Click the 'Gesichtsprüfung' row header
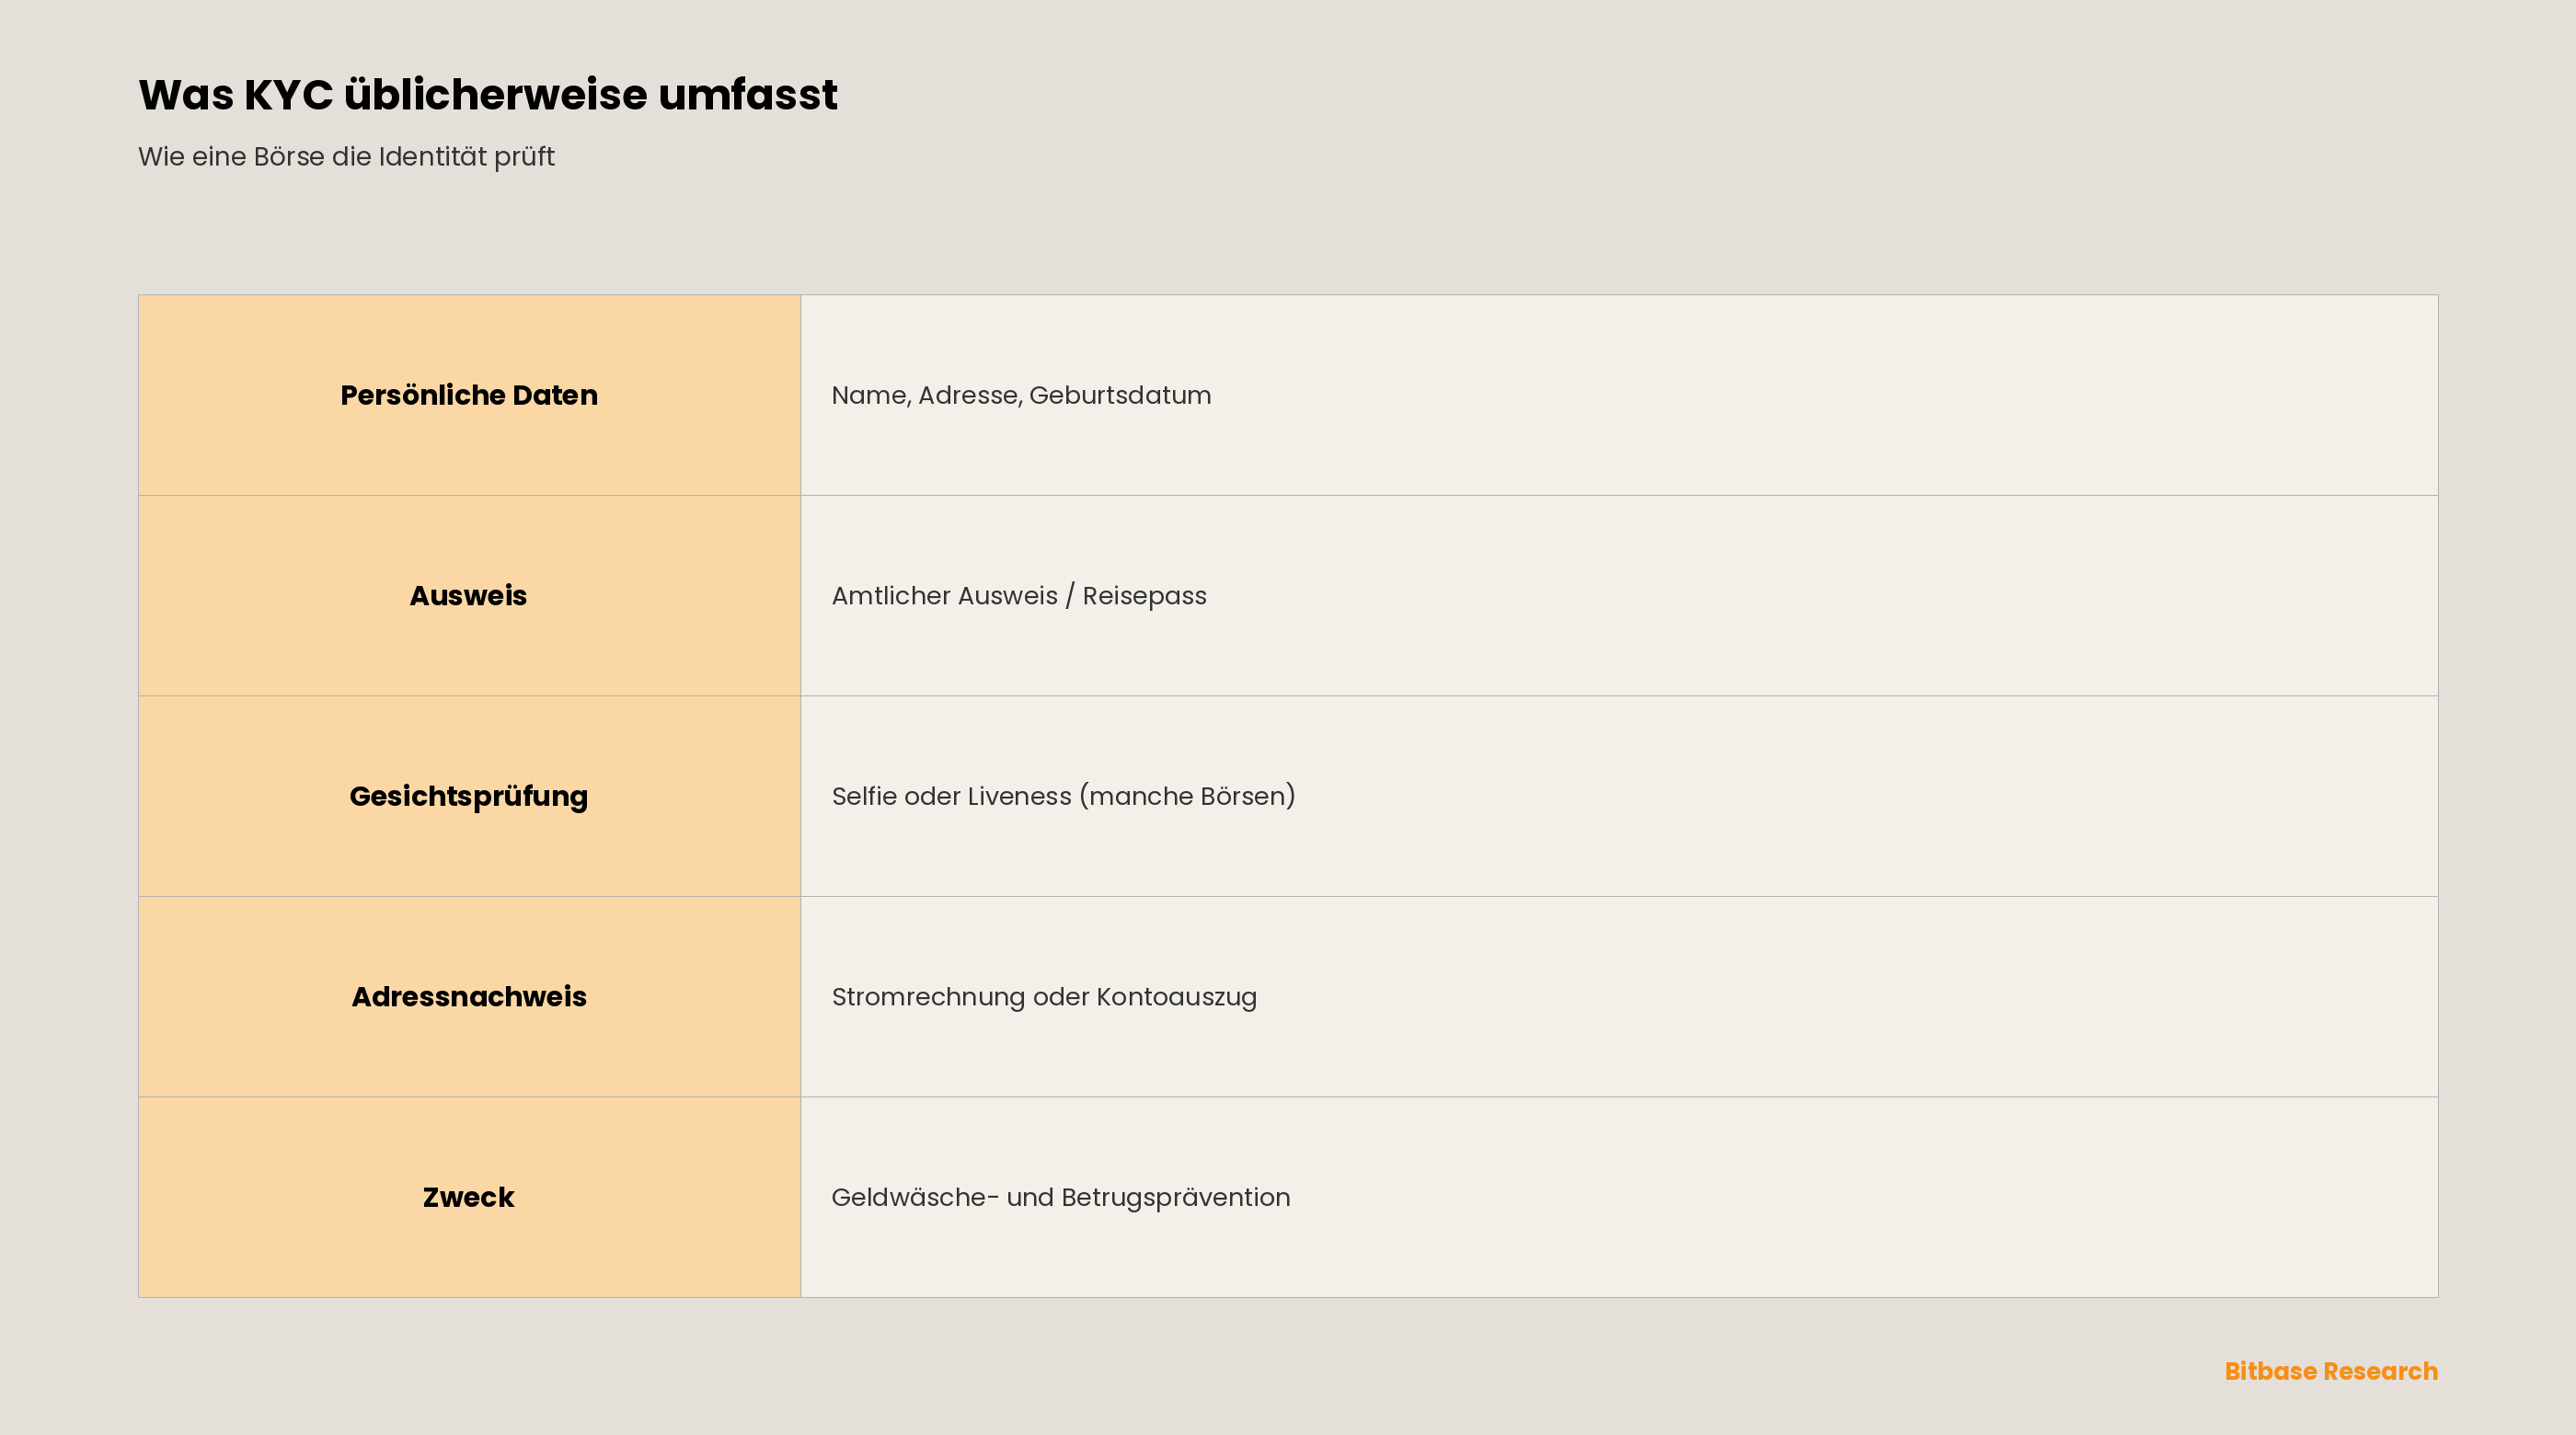 point(469,796)
